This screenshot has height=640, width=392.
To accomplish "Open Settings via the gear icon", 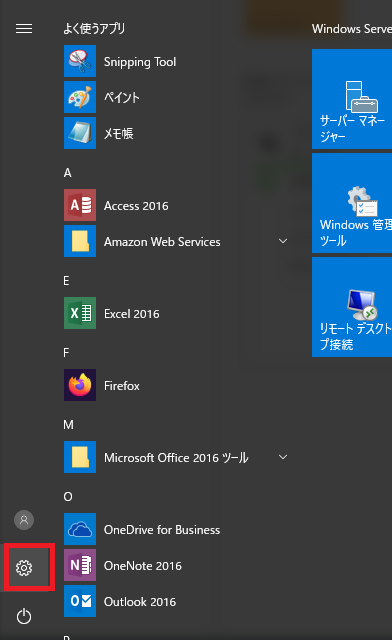I will tap(24, 568).
